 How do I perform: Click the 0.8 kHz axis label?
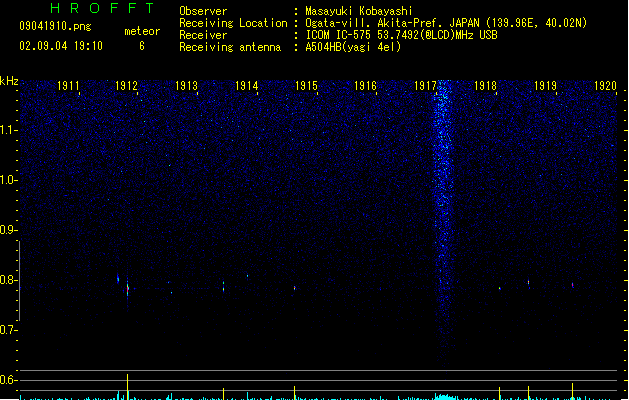pyautogui.click(x=8, y=280)
